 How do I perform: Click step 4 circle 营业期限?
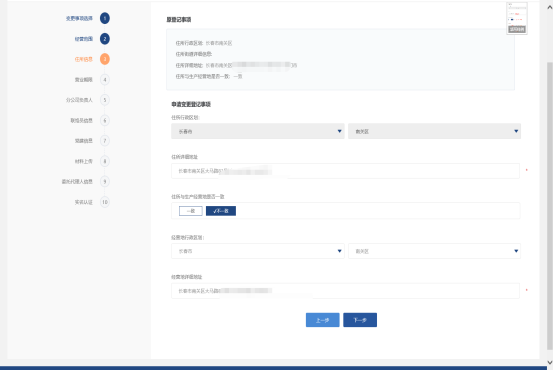(x=105, y=79)
